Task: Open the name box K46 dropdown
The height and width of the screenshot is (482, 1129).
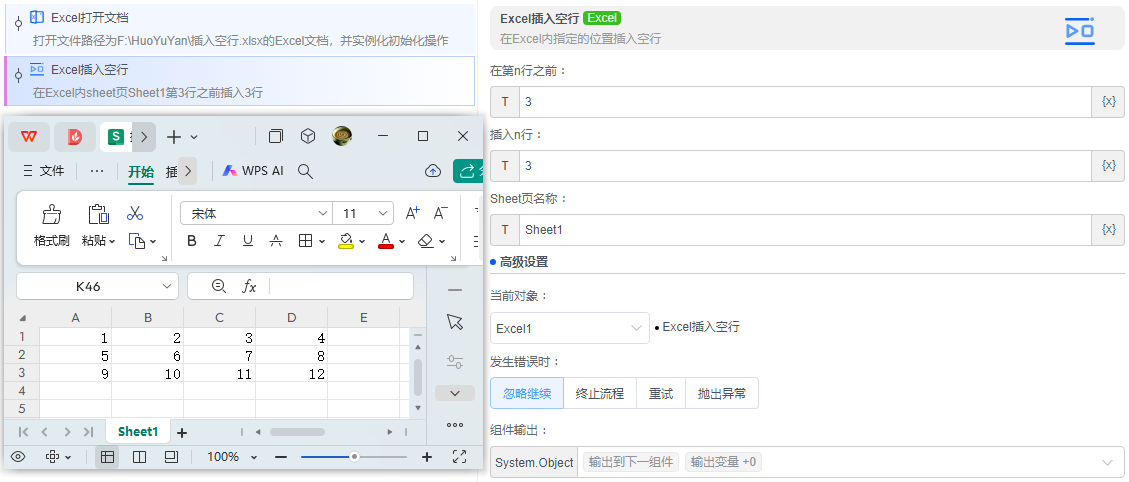Action: click(x=167, y=286)
